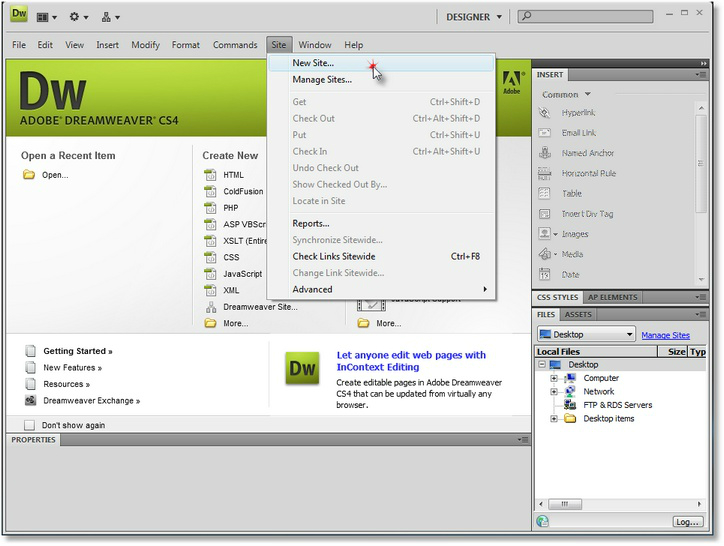Click the Media insert icon
The image size is (724, 546).
(x=544, y=254)
